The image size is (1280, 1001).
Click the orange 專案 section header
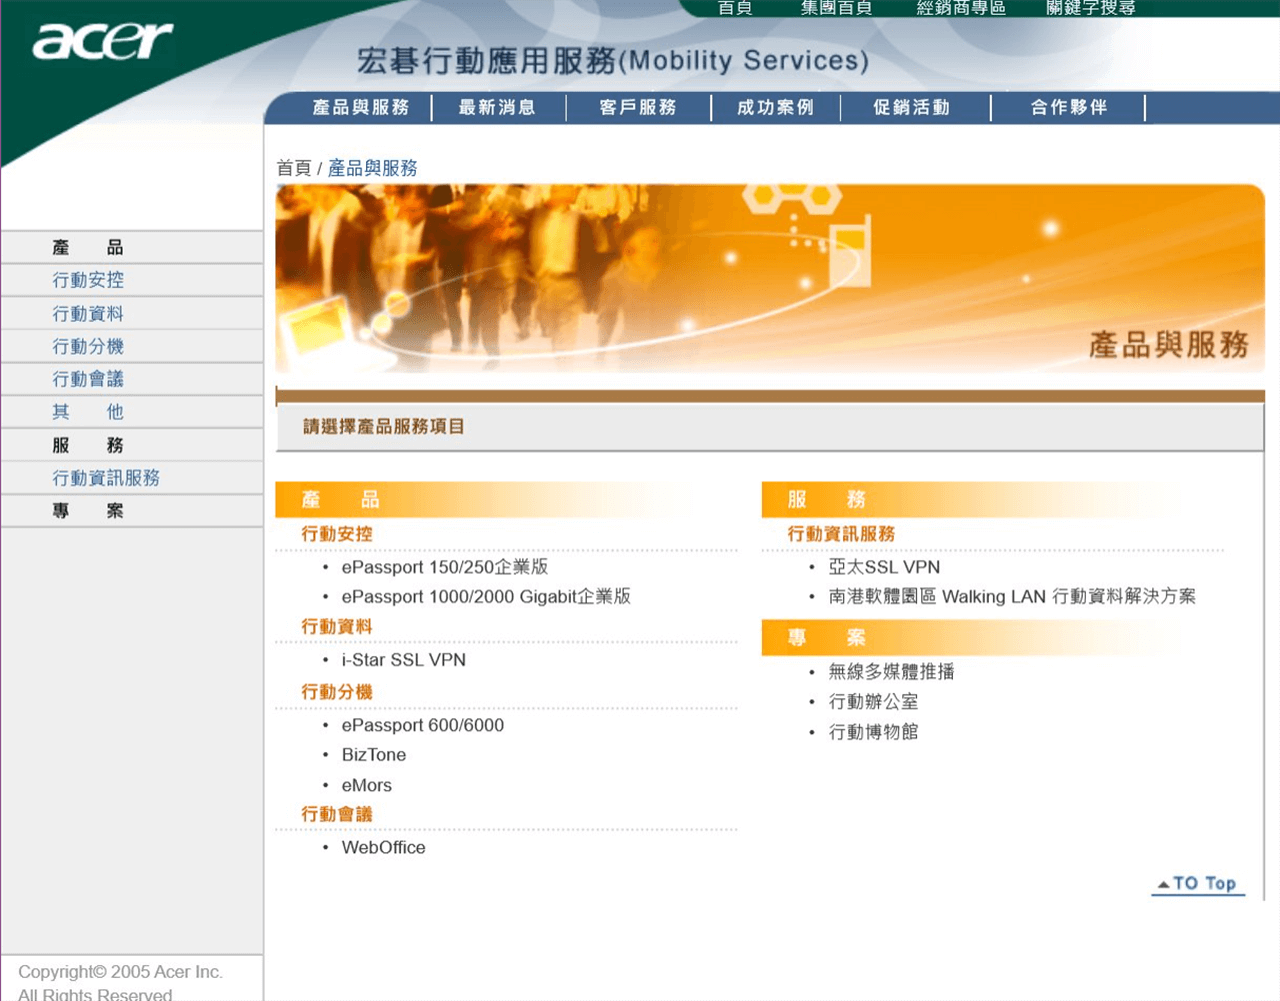993,638
